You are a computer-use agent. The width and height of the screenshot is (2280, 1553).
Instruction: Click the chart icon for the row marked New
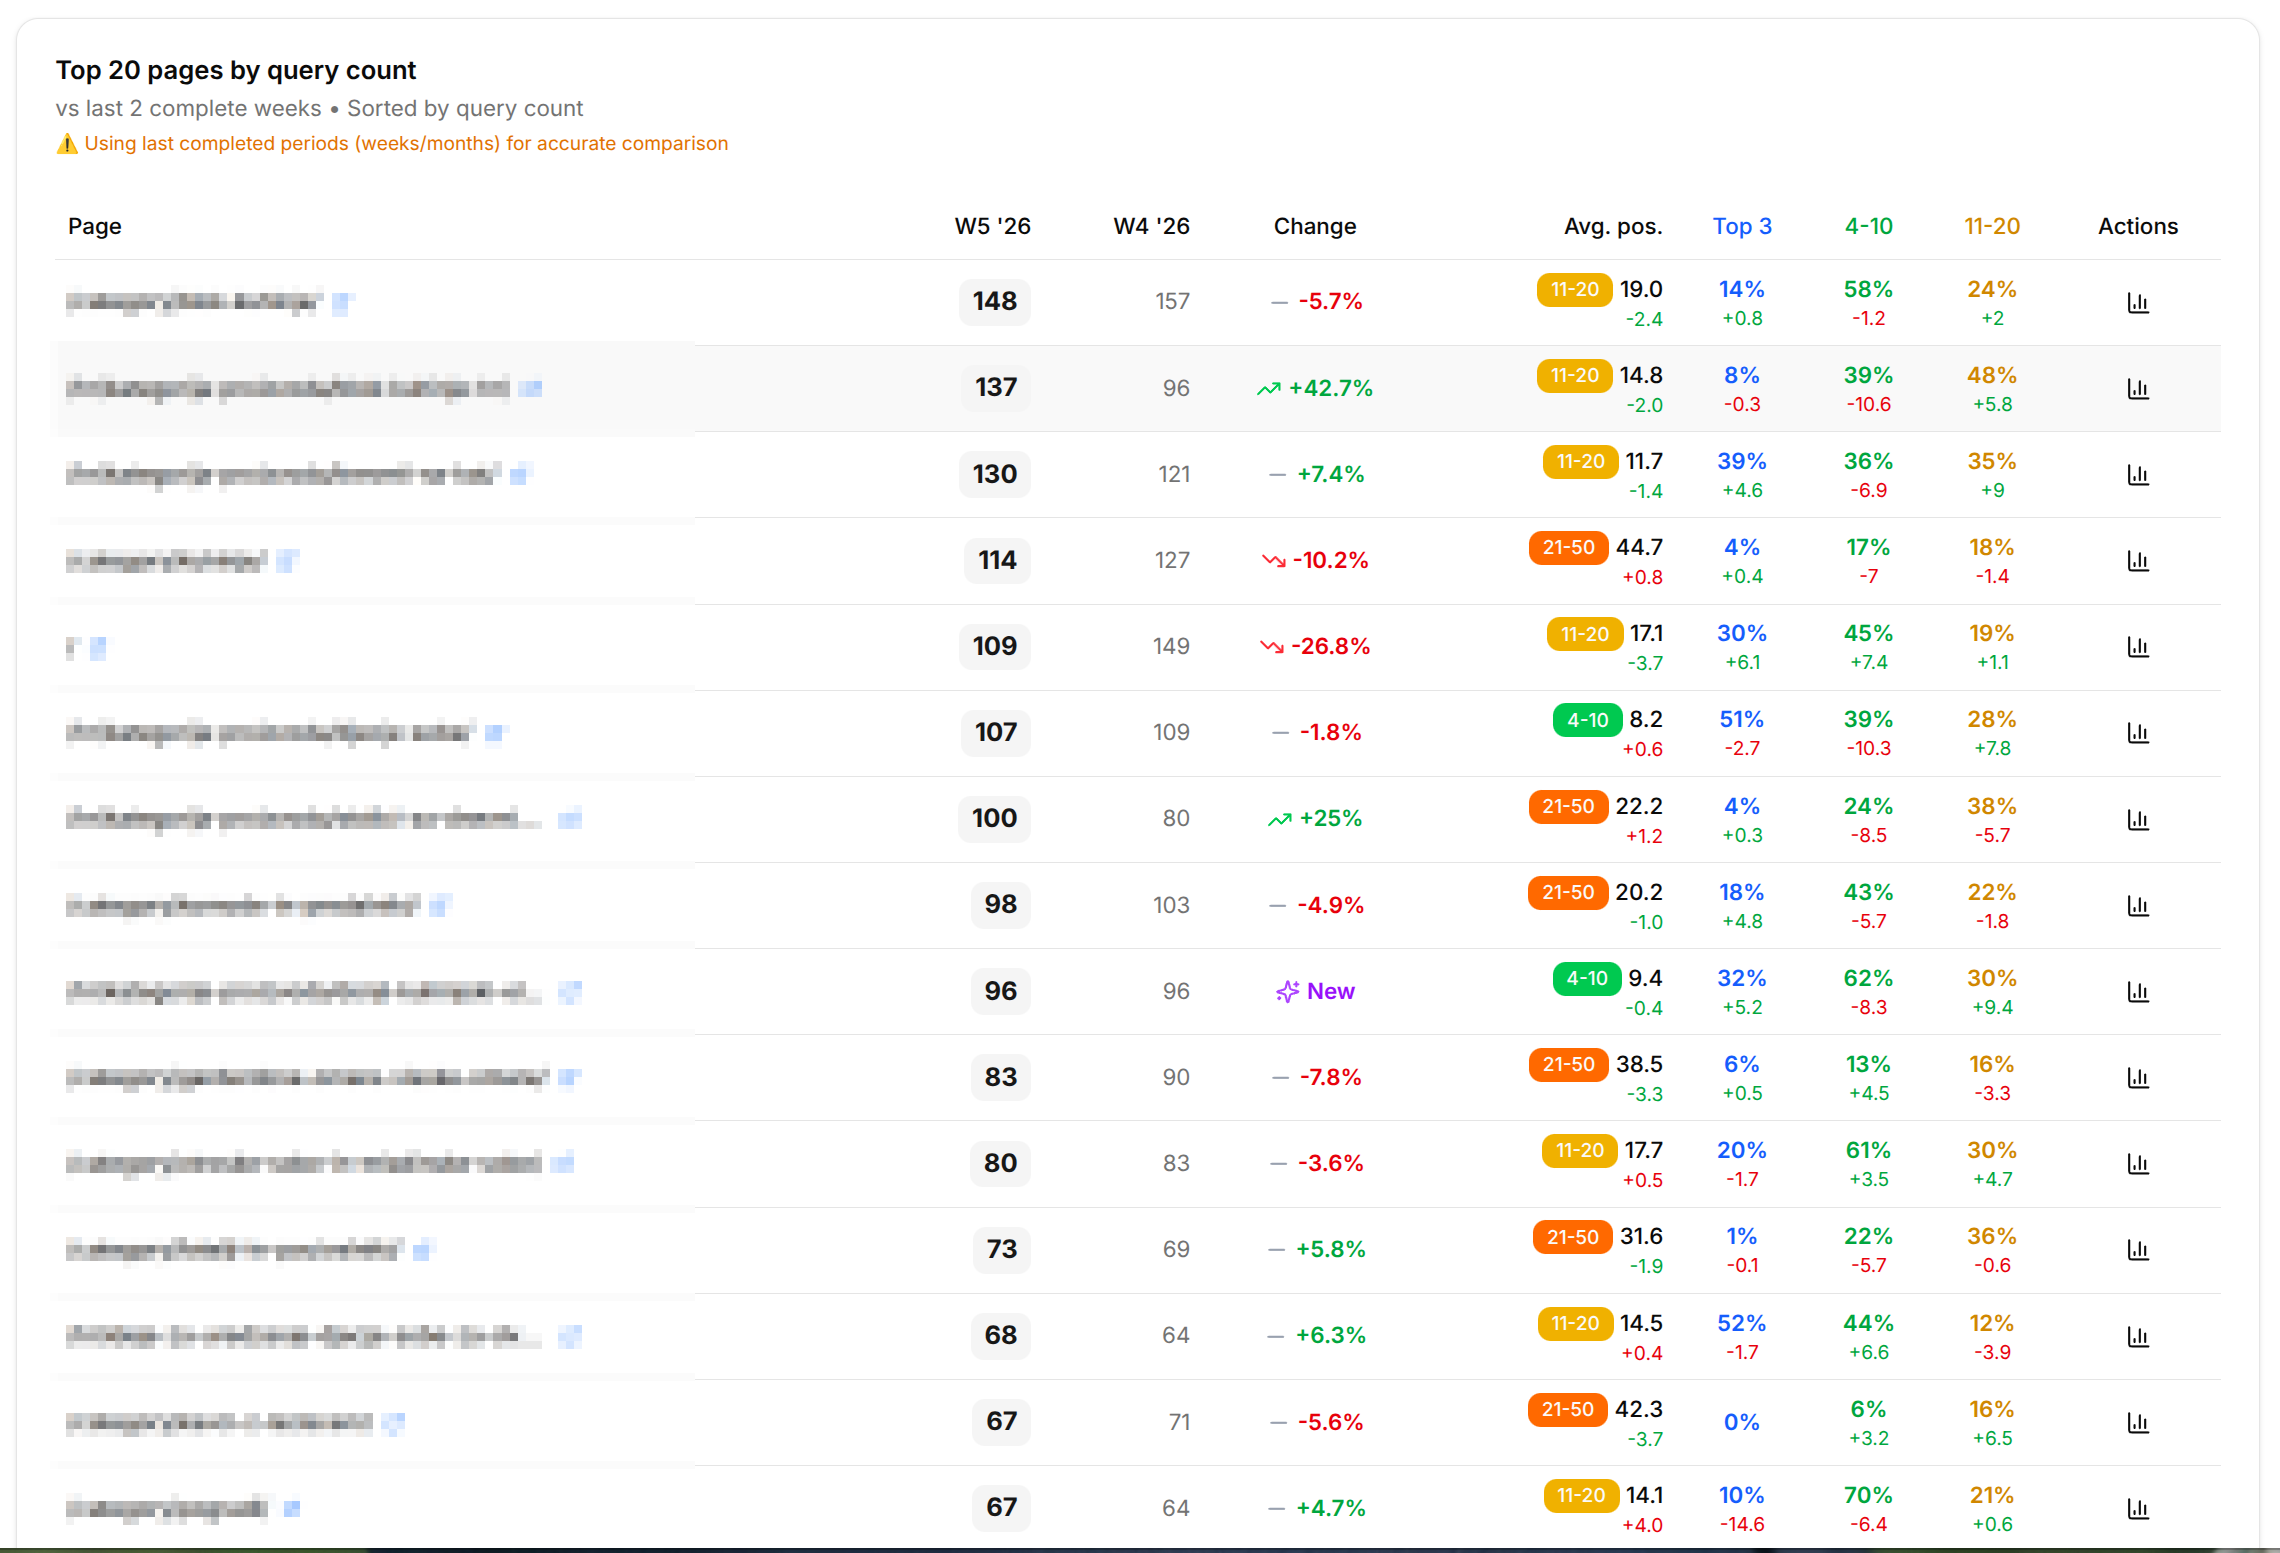(2138, 992)
